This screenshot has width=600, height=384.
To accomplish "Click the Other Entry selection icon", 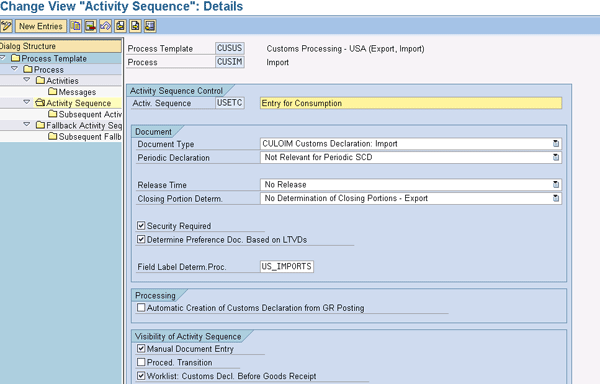I will point(150,26).
